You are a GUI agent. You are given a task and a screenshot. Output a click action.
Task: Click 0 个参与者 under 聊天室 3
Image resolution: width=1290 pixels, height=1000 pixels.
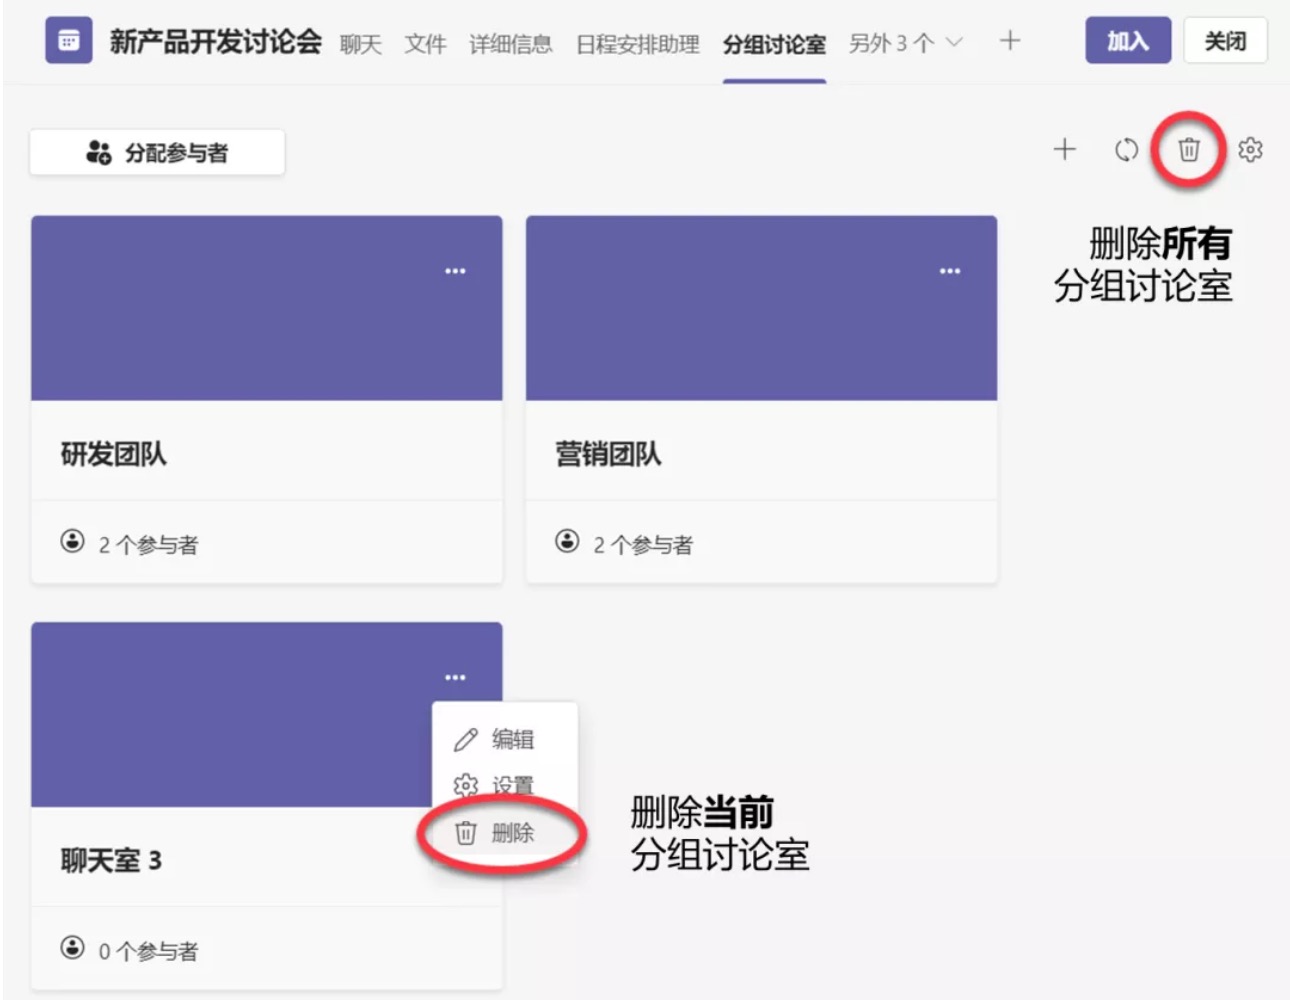pos(148,951)
